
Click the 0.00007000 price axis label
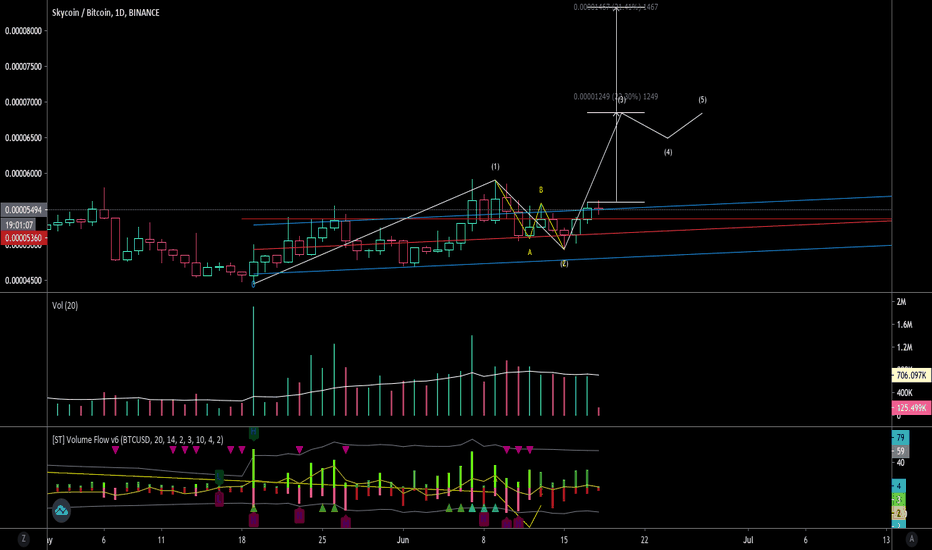click(x=24, y=102)
